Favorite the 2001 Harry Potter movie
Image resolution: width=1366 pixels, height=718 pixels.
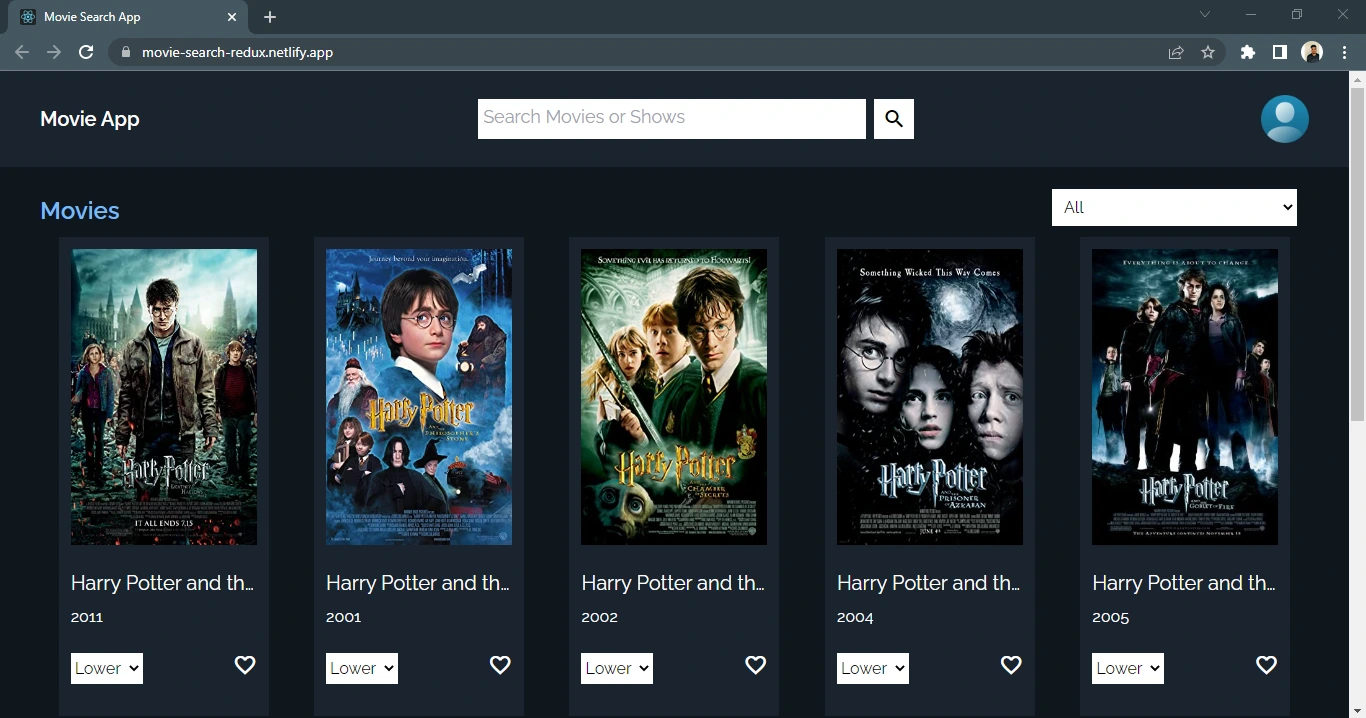click(x=500, y=665)
